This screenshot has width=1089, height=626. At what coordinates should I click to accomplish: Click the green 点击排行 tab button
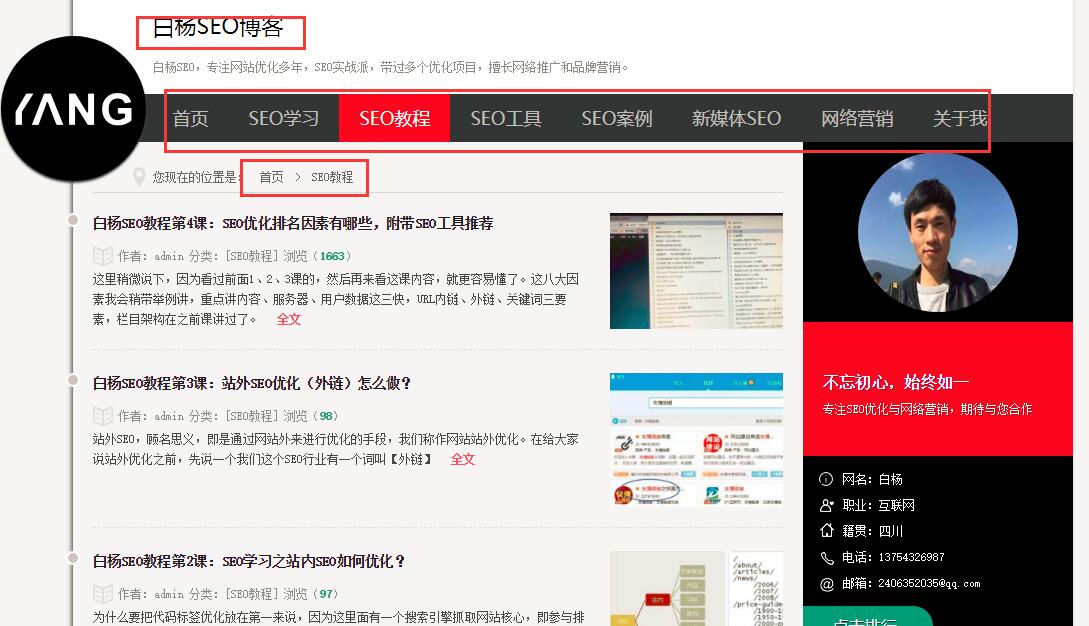(867, 617)
